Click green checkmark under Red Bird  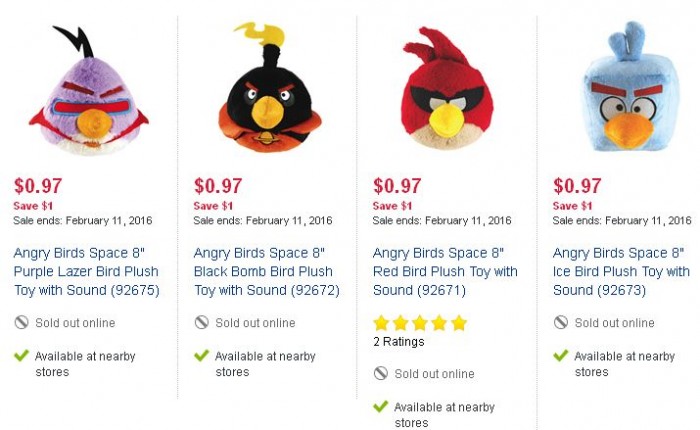(381, 406)
